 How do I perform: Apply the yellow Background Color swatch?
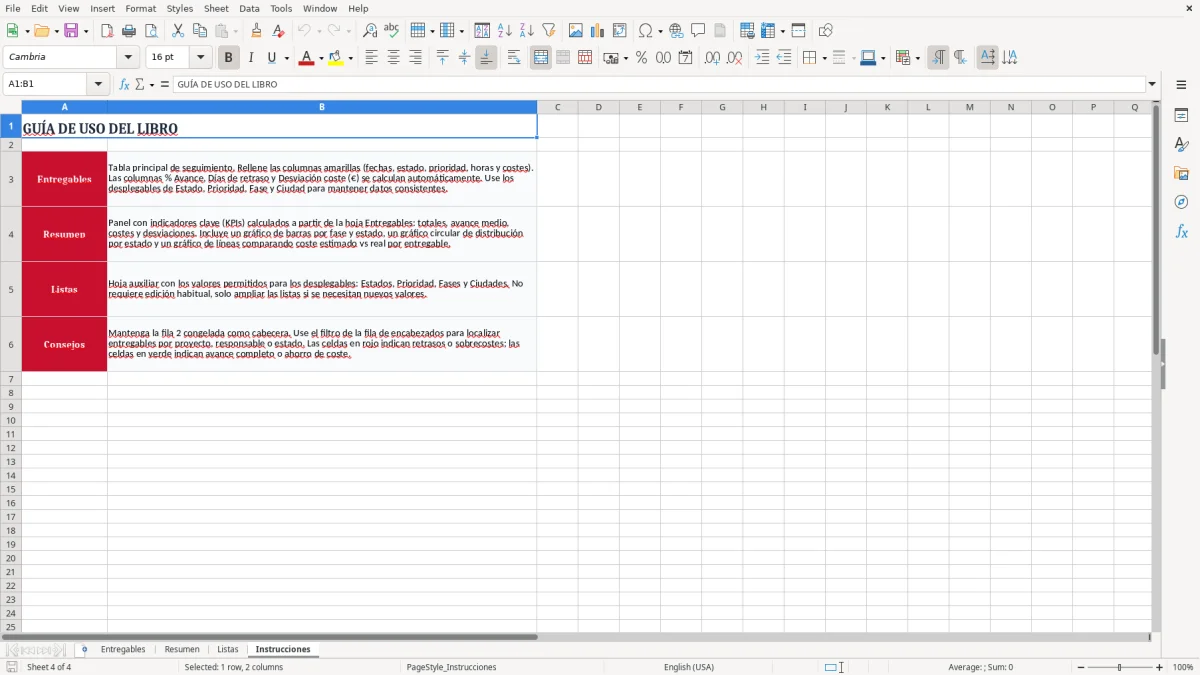pos(335,58)
